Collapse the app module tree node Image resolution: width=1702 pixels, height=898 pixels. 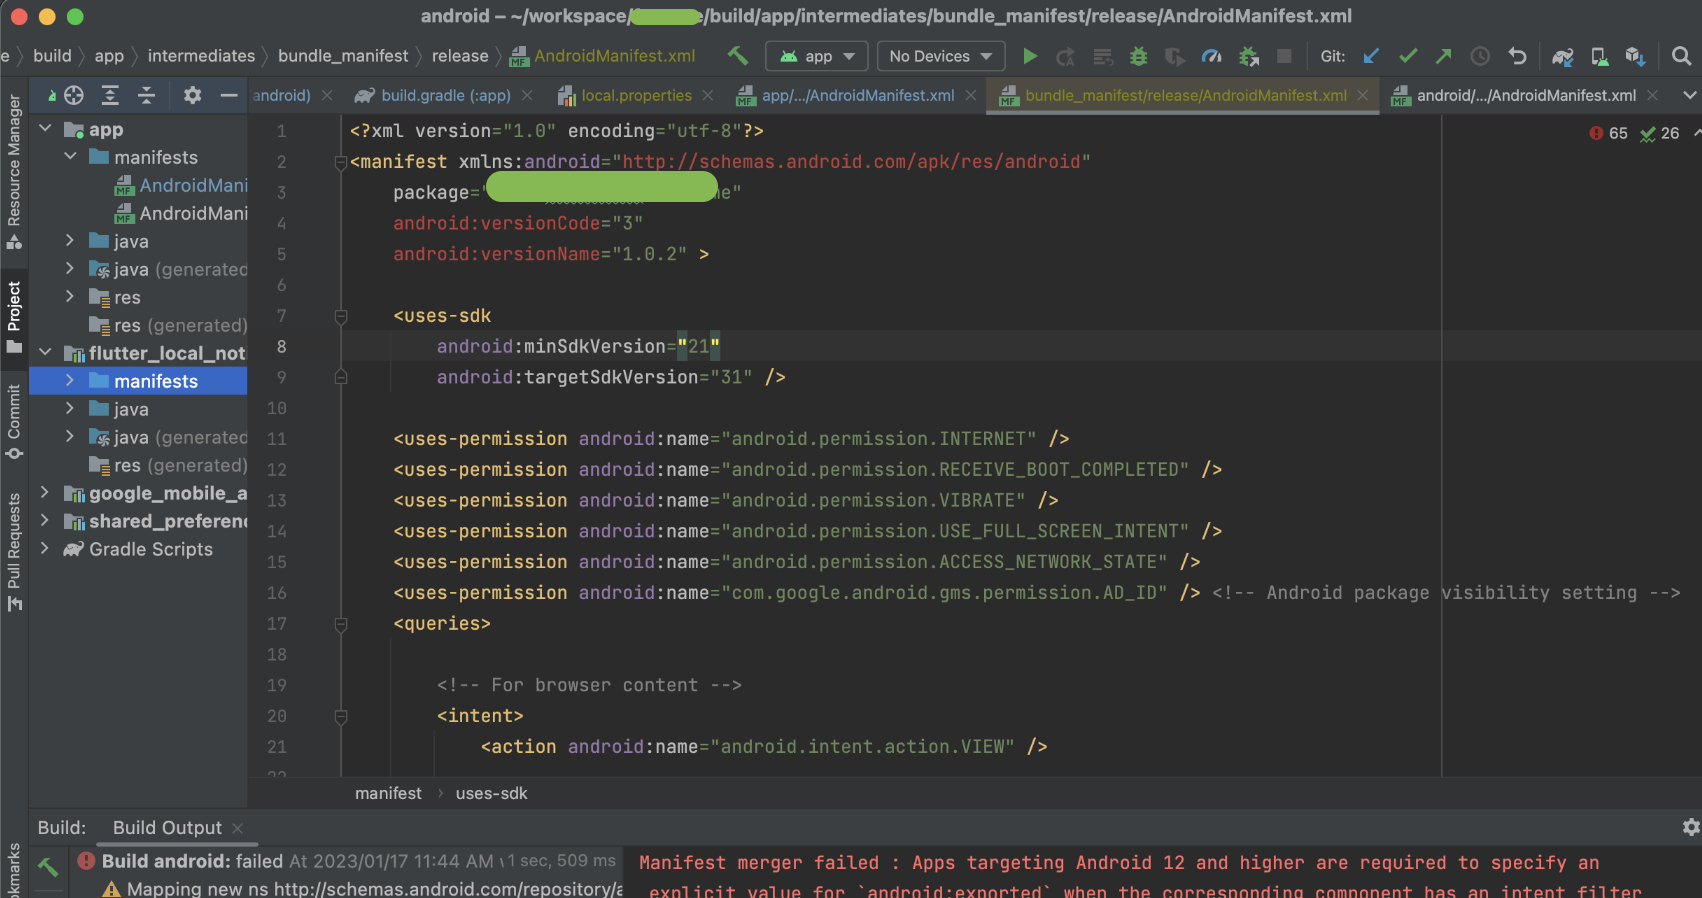[45, 129]
